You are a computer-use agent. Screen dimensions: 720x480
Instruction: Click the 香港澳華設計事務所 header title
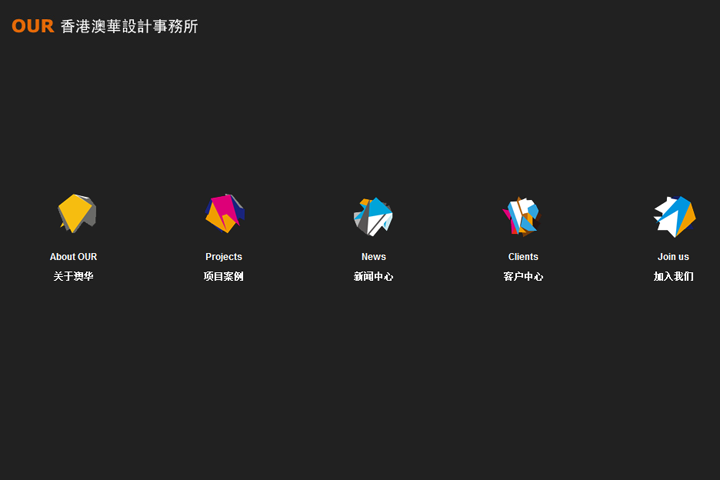(129, 27)
